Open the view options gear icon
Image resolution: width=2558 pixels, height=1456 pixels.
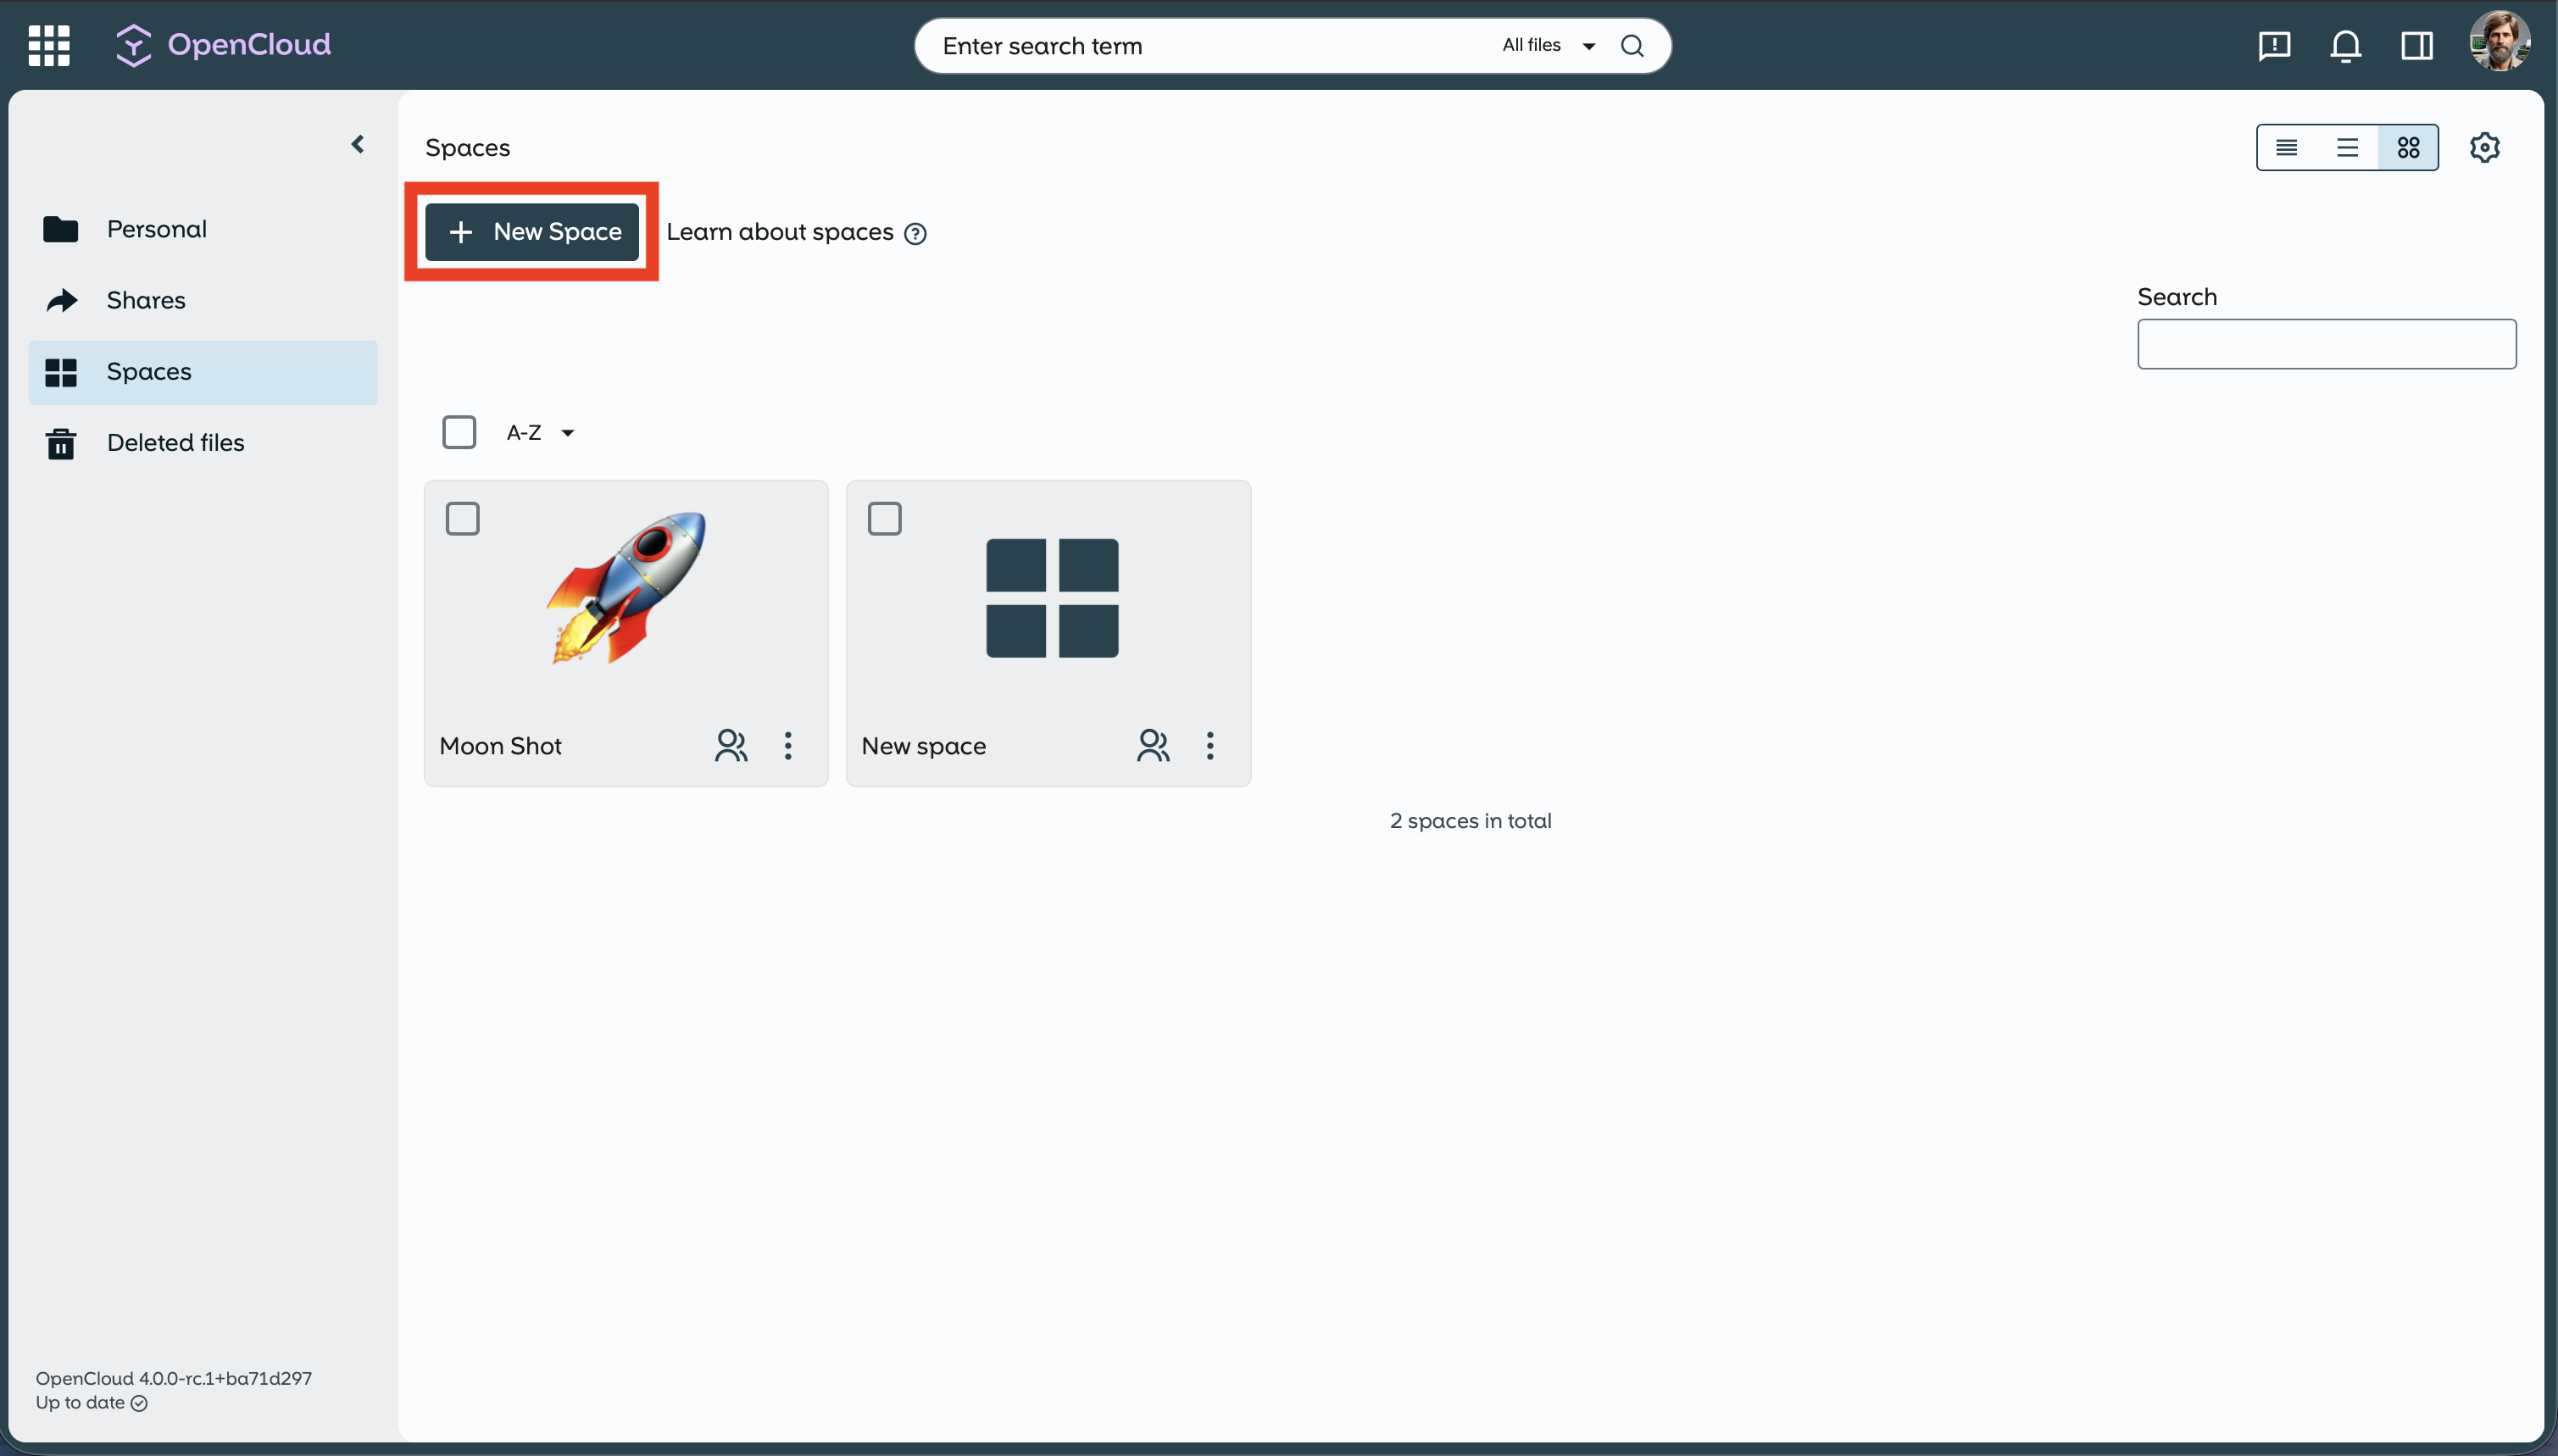click(2484, 148)
